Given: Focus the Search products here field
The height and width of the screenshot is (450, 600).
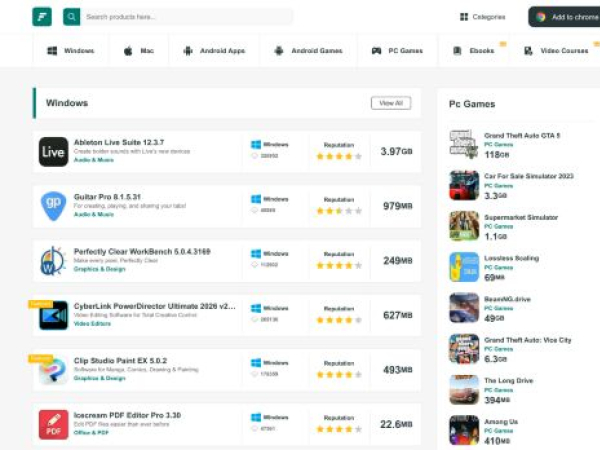Looking at the screenshot, I should point(187,17).
